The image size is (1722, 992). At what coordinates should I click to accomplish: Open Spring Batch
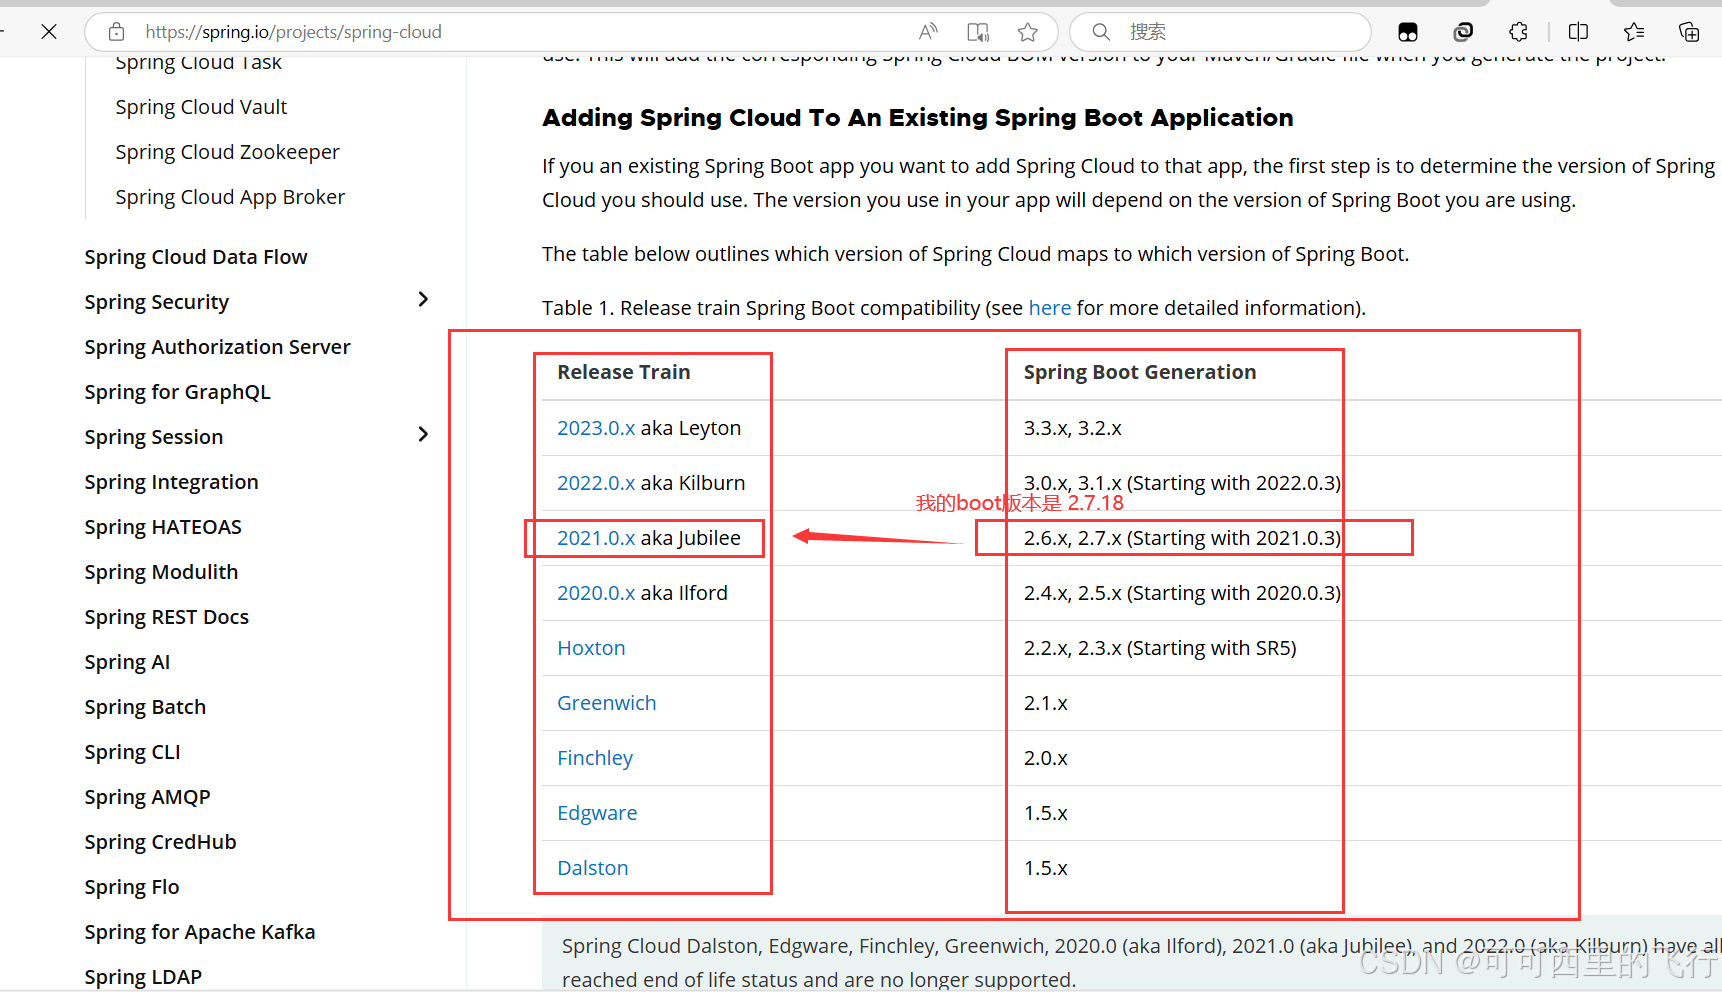tap(145, 707)
